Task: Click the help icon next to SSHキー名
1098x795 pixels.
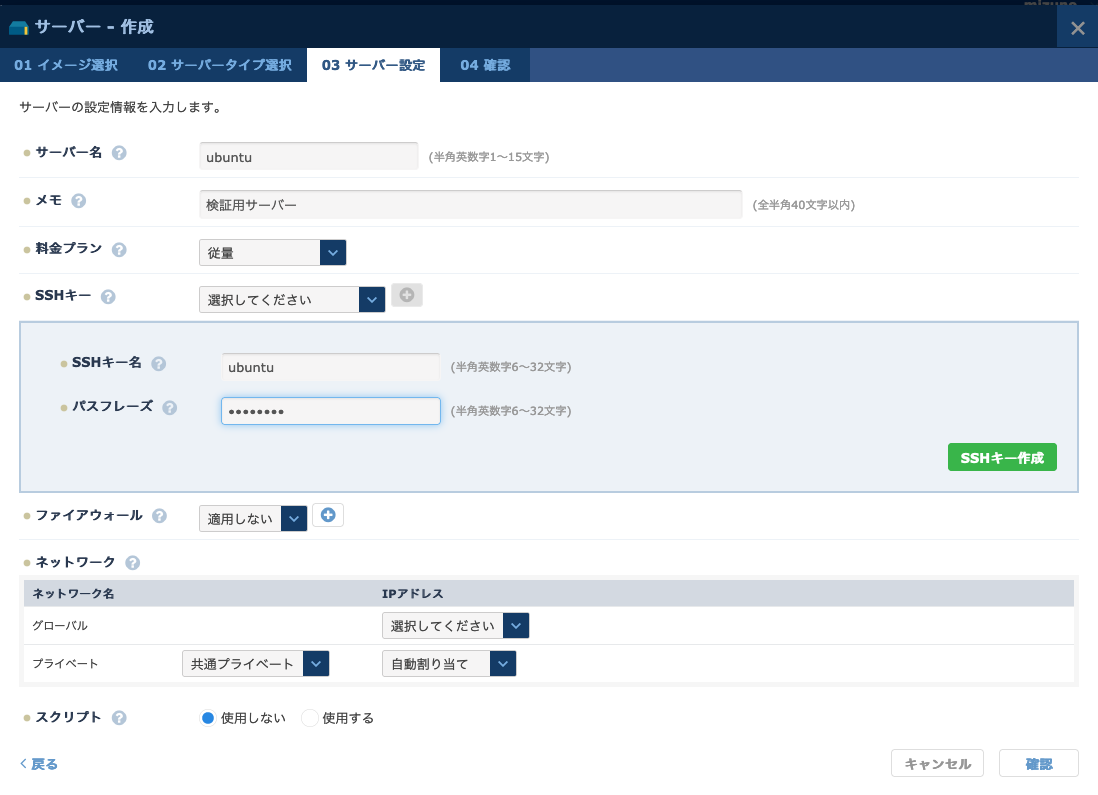Action: pyautogui.click(x=158, y=364)
